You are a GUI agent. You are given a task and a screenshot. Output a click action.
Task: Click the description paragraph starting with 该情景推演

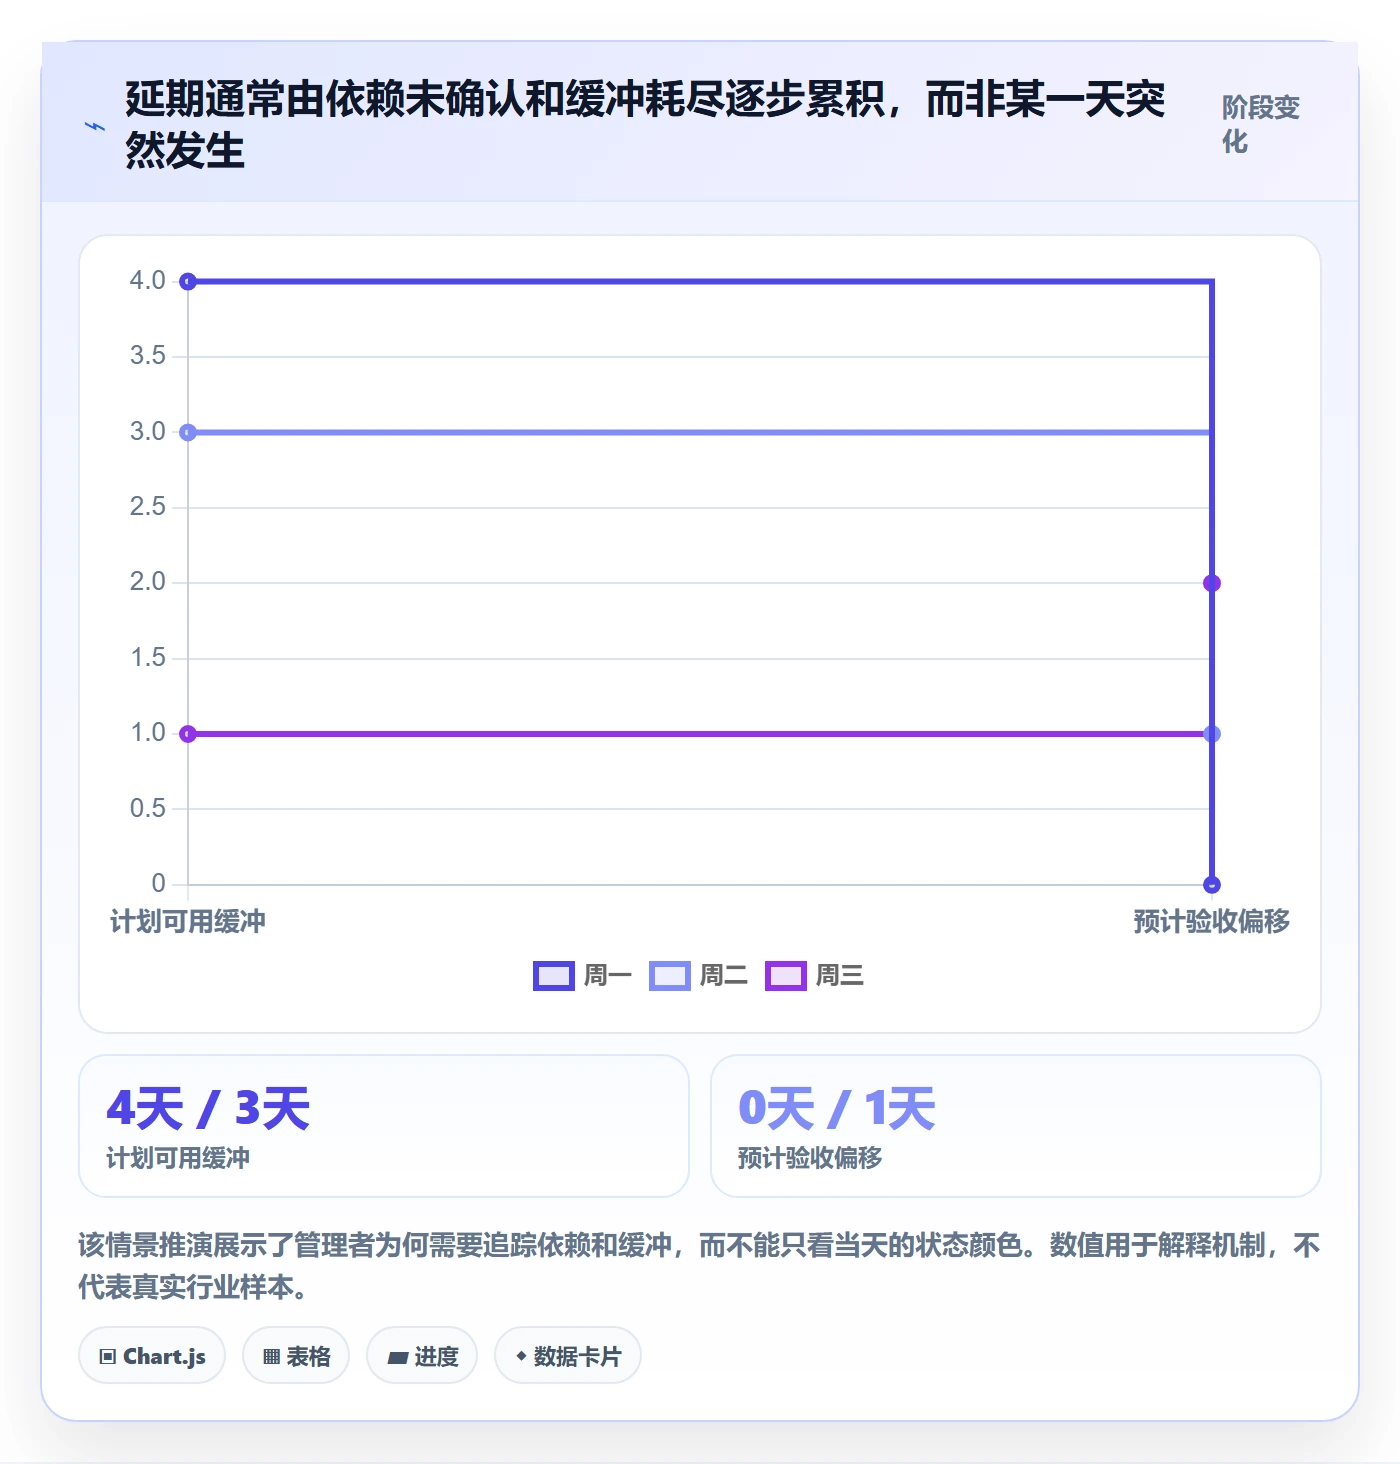click(x=699, y=1266)
